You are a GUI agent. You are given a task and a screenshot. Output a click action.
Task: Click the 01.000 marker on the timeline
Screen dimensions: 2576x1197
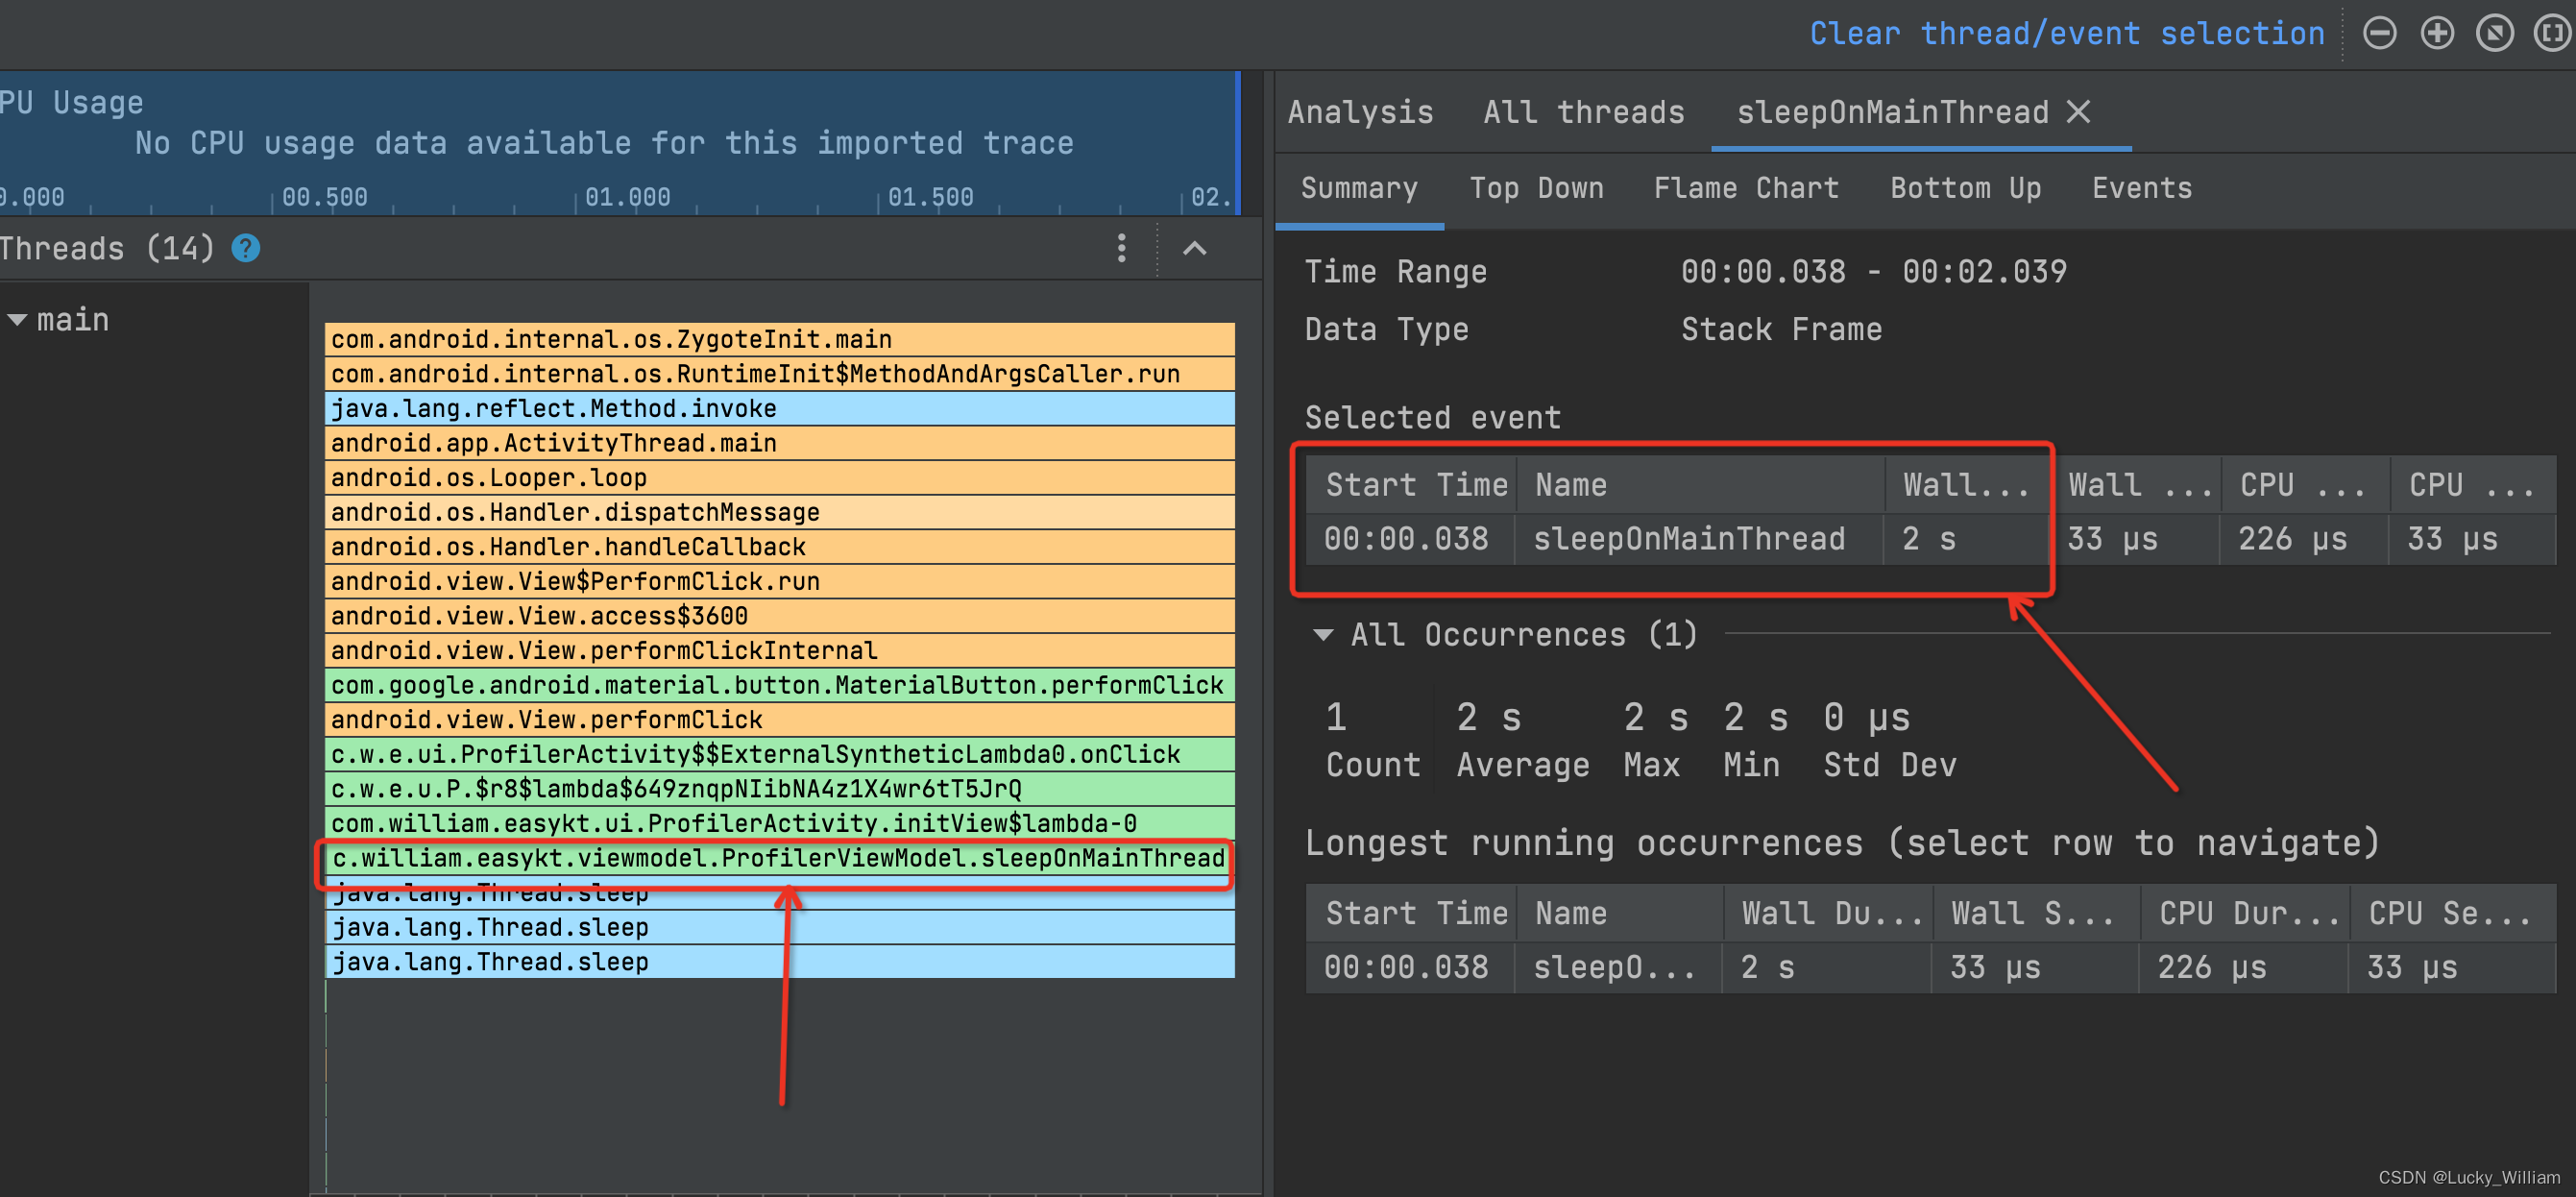click(627, 197)
